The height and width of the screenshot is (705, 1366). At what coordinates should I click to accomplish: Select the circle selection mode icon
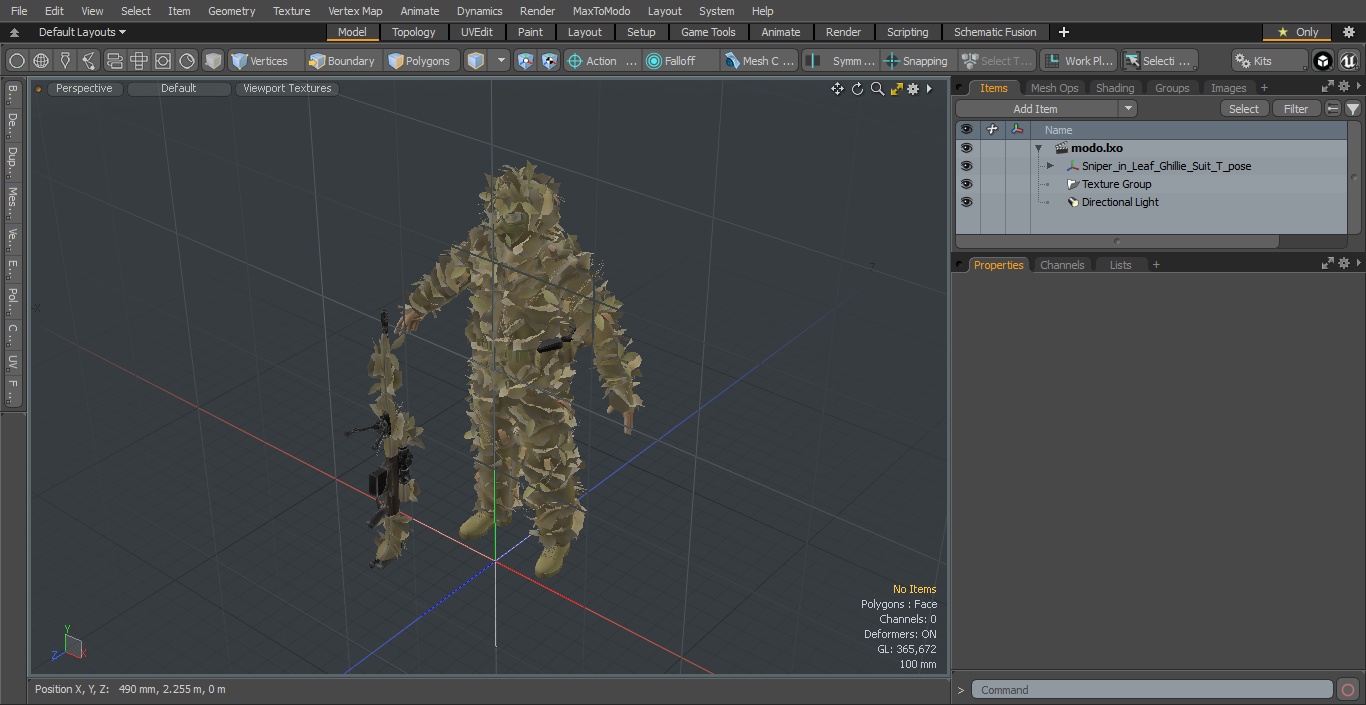pyautogui.click(x=17, y=61)
